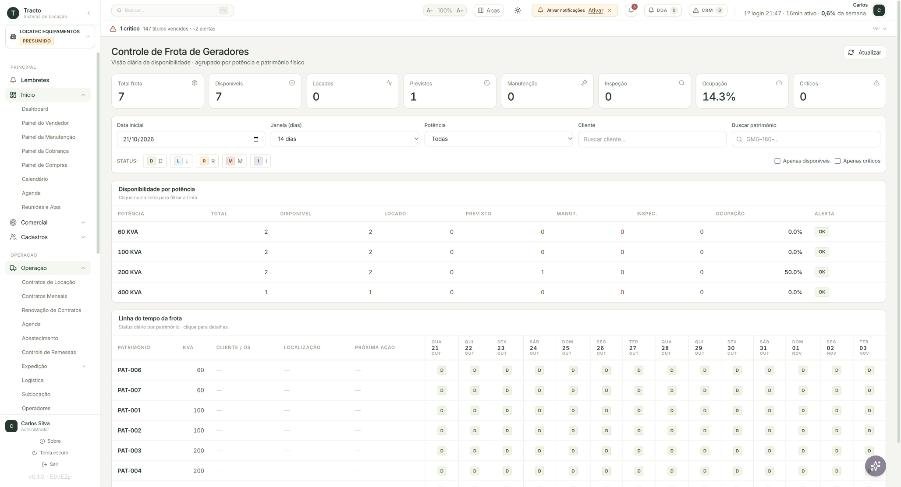Viewport: 901px width, 487px height.
Task: Click the Ativar notifications link
Action: pyautogui.click(x=595, y=10)
